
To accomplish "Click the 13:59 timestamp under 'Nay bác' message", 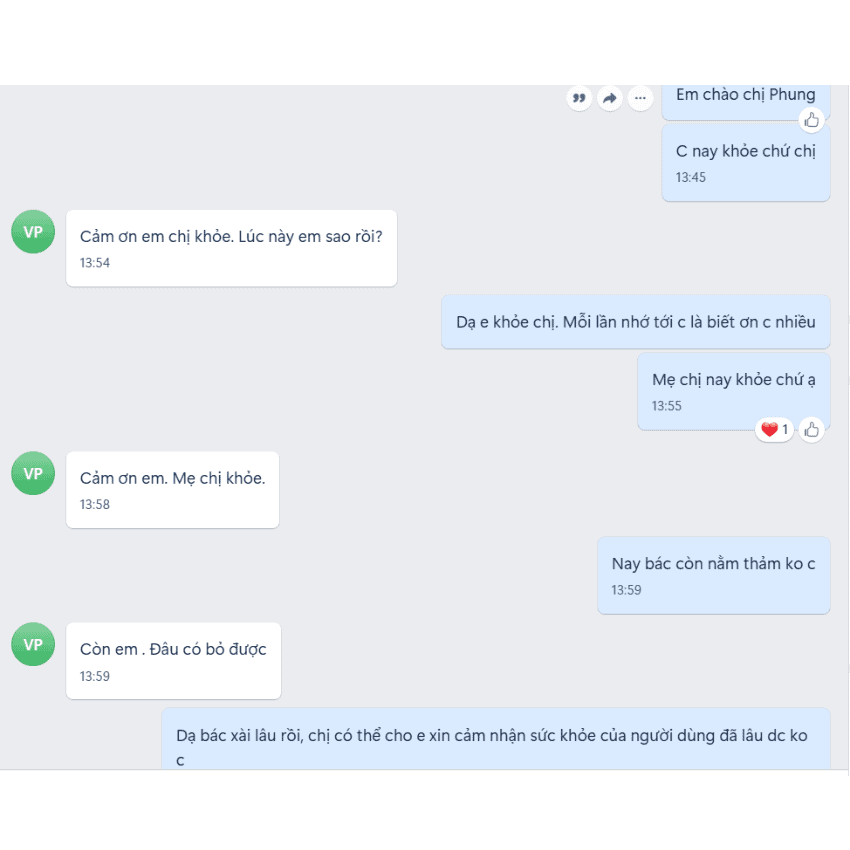I will (626, 590).
